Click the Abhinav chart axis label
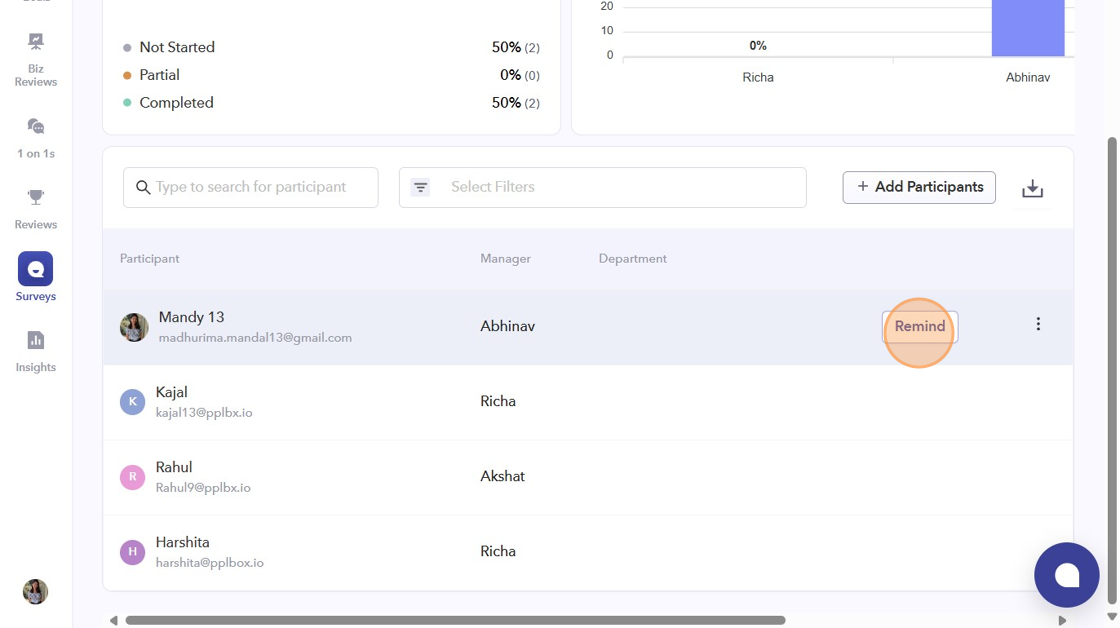The height and width of the screenshot is (628, 1120). [1028, 77]
